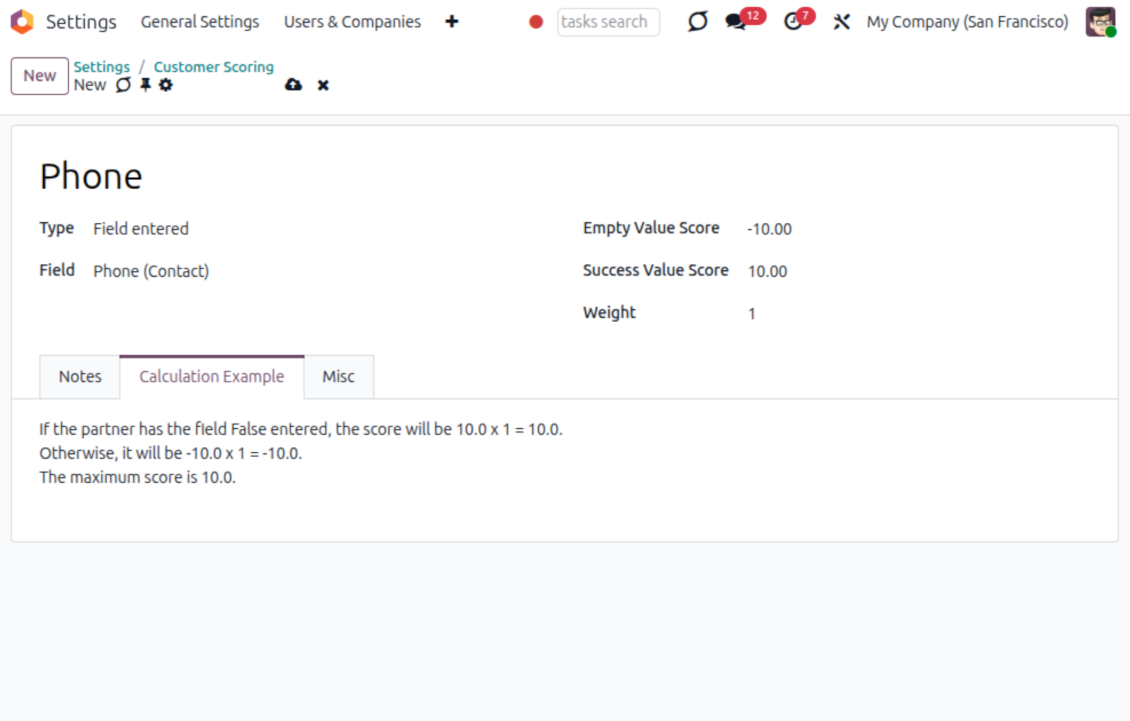Switch to the Notes tab

pos(80,377)
